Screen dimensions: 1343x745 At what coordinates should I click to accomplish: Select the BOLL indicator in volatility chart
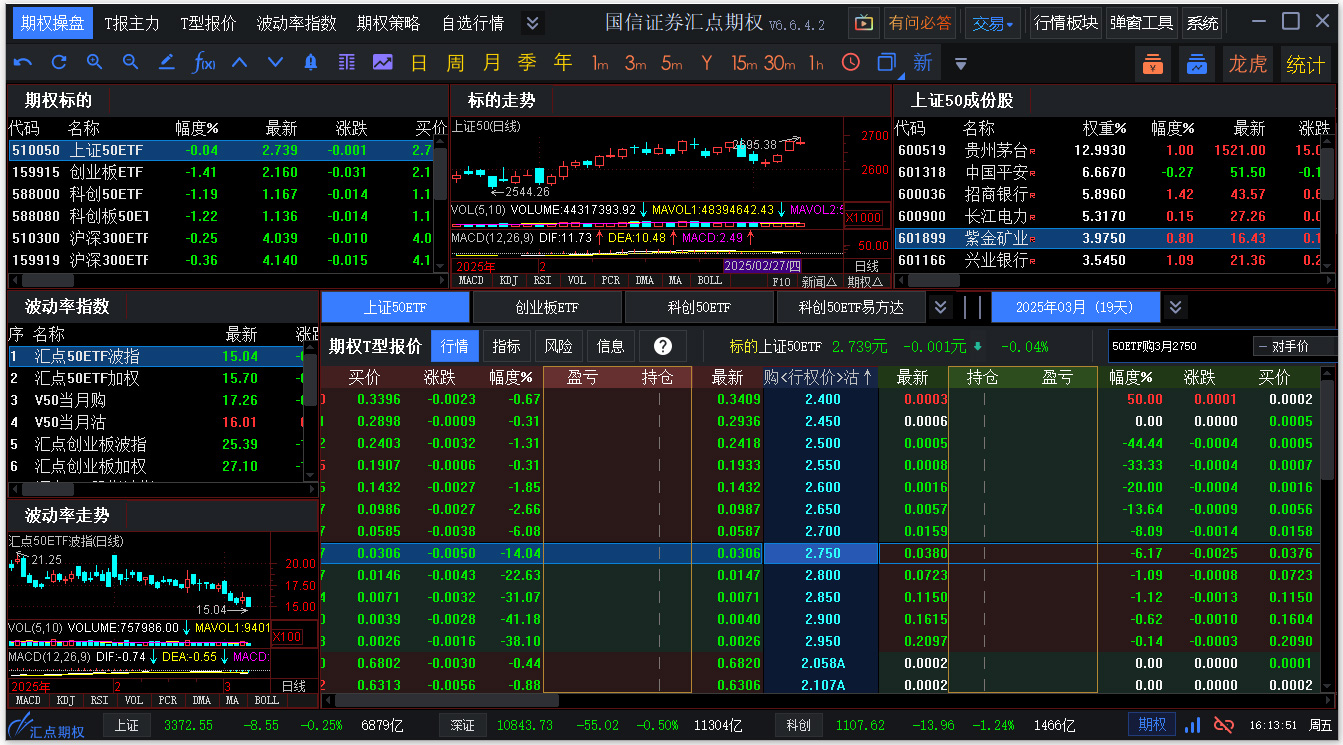point(266,701)
